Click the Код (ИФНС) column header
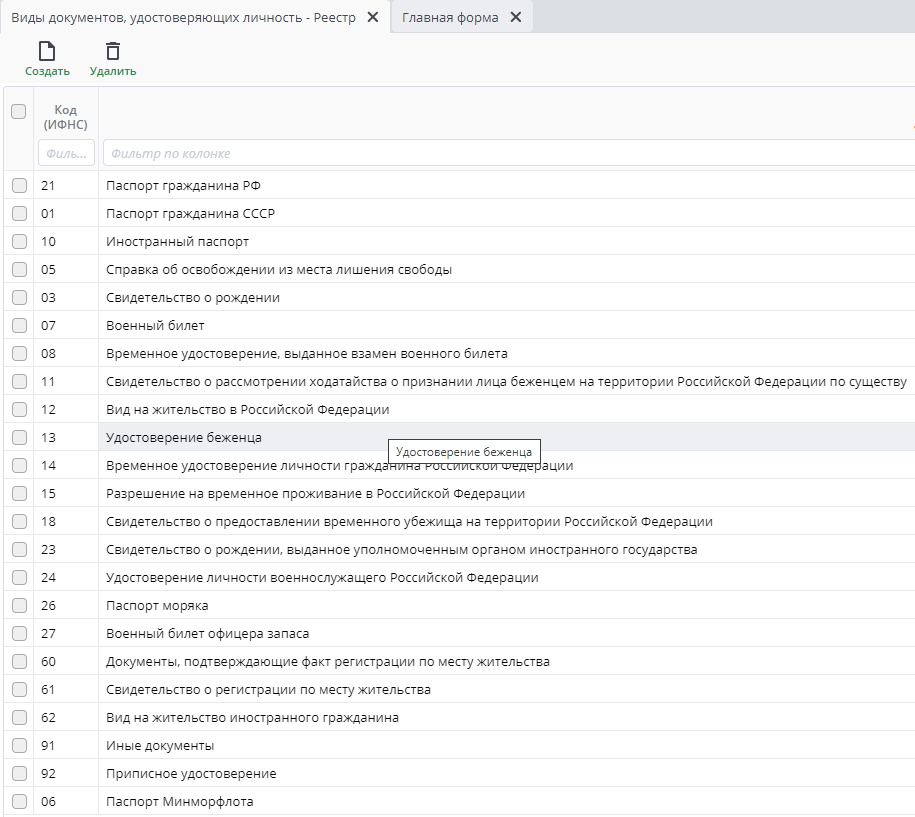Image resolution: width=915 pixels, height=817 pixels. click(65, 117)
